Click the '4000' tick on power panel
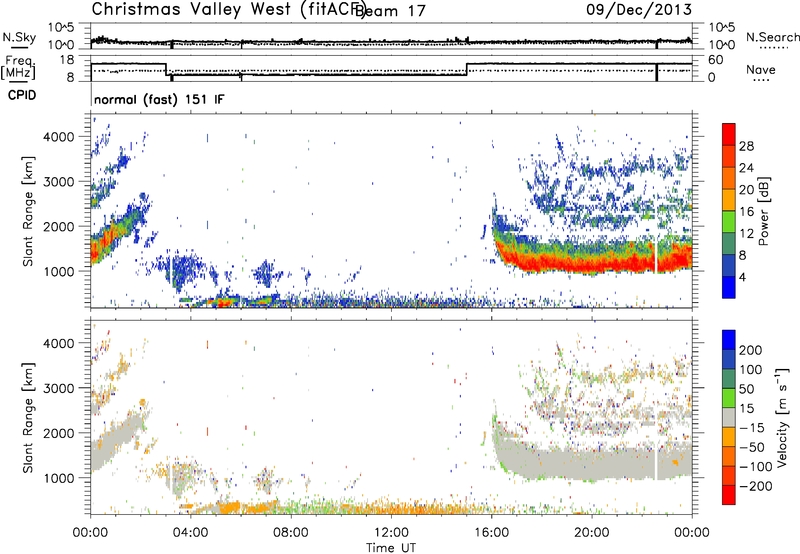 pyautogui.click(x=59, y=137)
